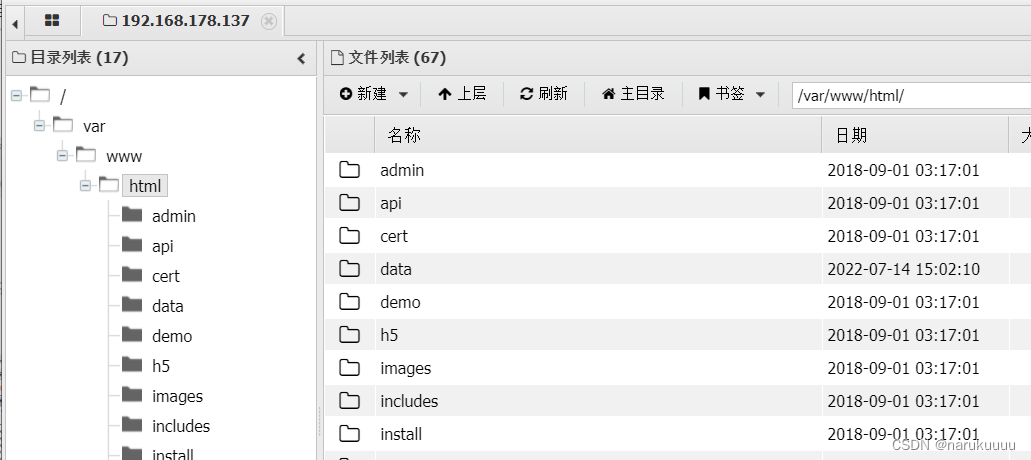Viewport: 1031px width, 460px height.
Task: Select admin folder in directory tree
Action: (x=174, y=216)
